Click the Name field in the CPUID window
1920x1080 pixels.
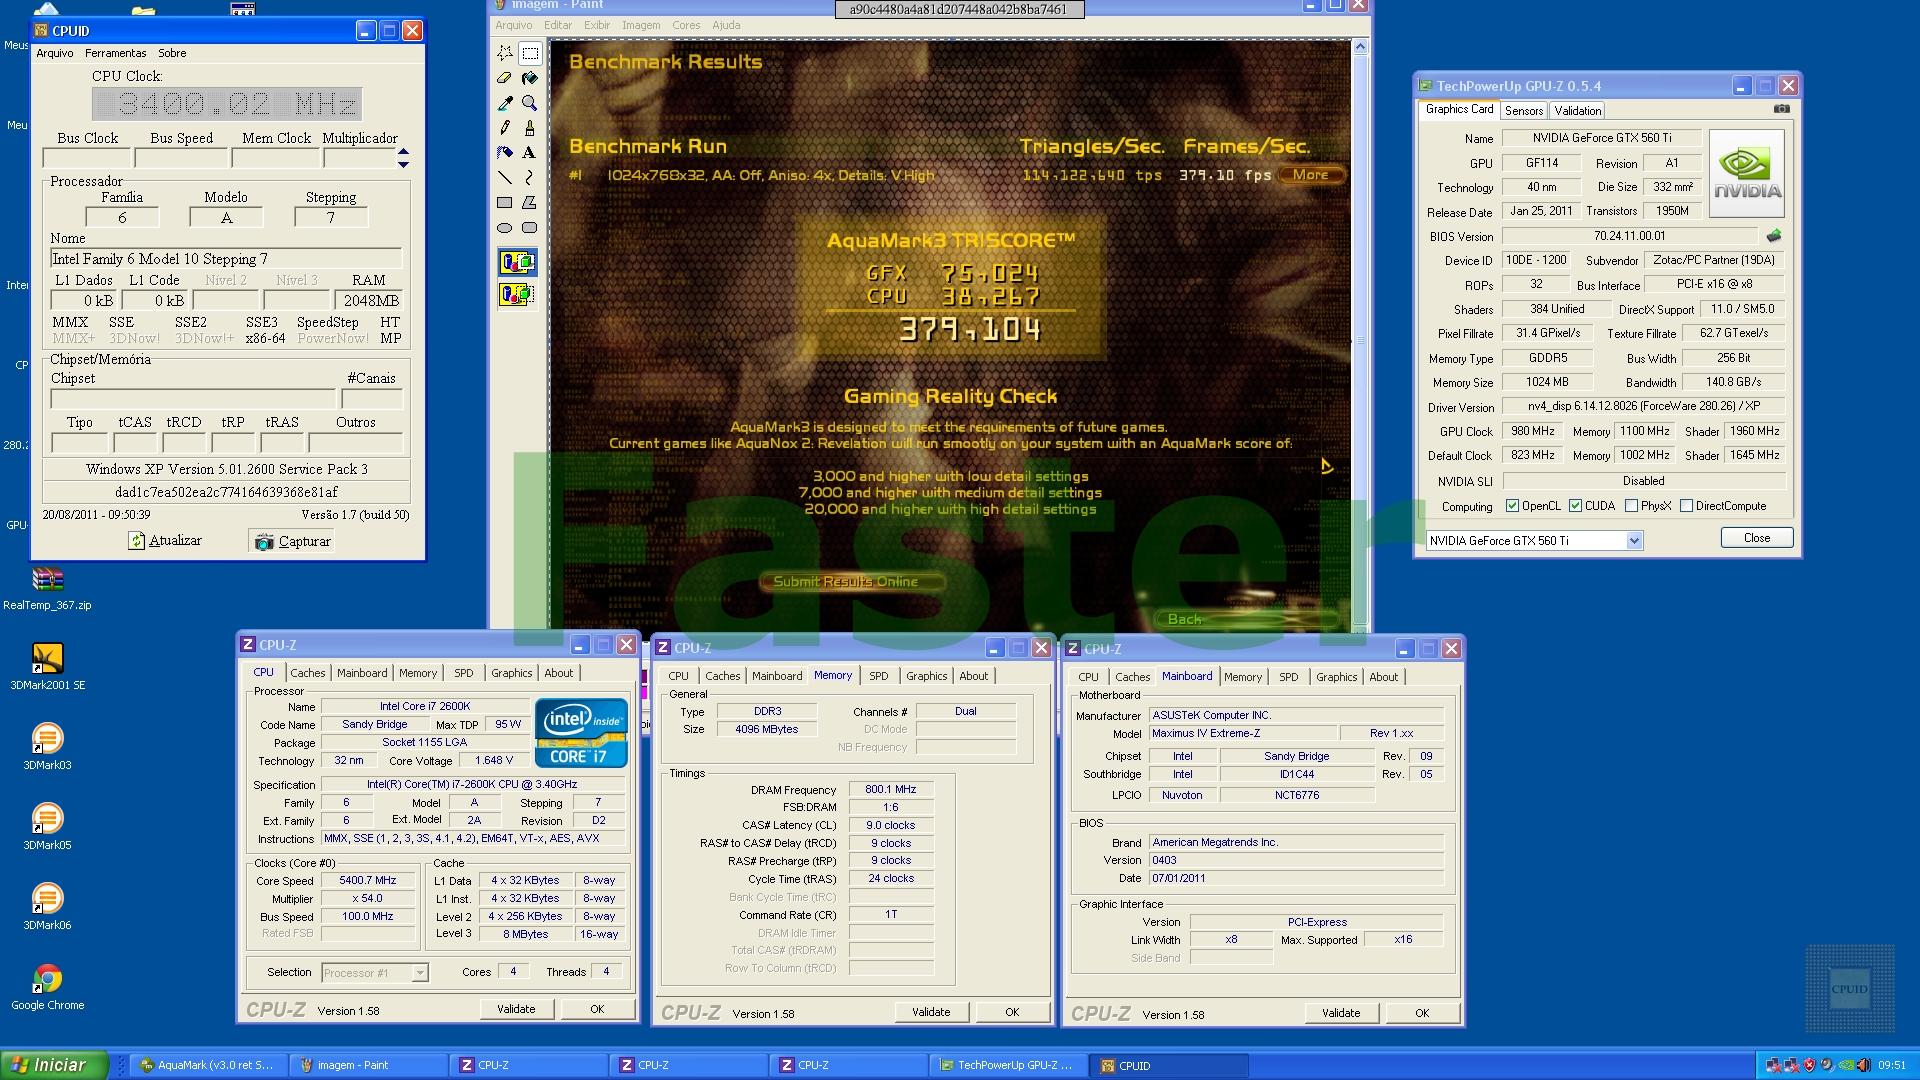click(x=226, y=259)
